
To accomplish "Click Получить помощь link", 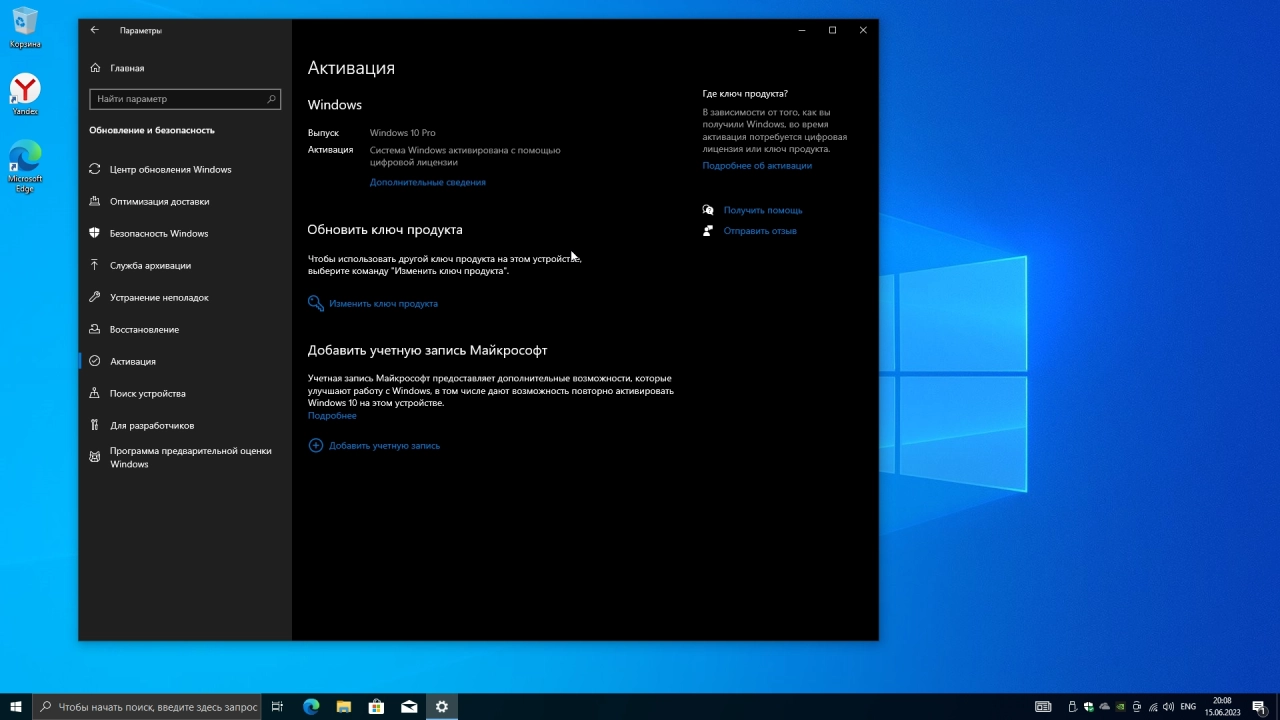I will (763, 210).
